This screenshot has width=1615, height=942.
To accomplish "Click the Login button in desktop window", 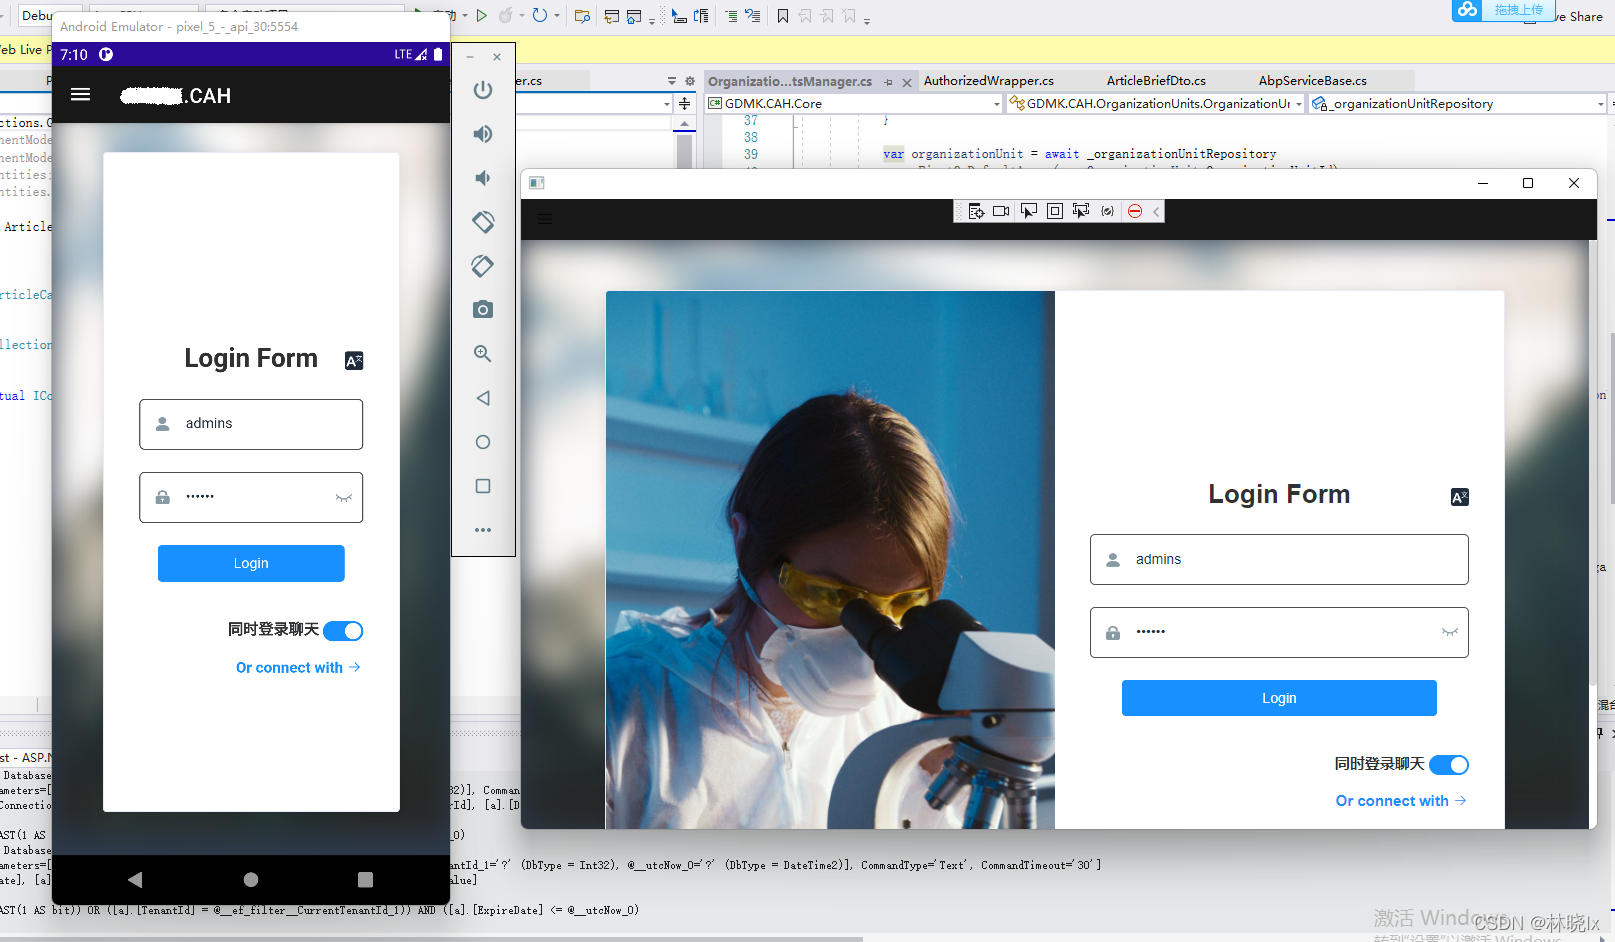I will tap(1278, 698).
